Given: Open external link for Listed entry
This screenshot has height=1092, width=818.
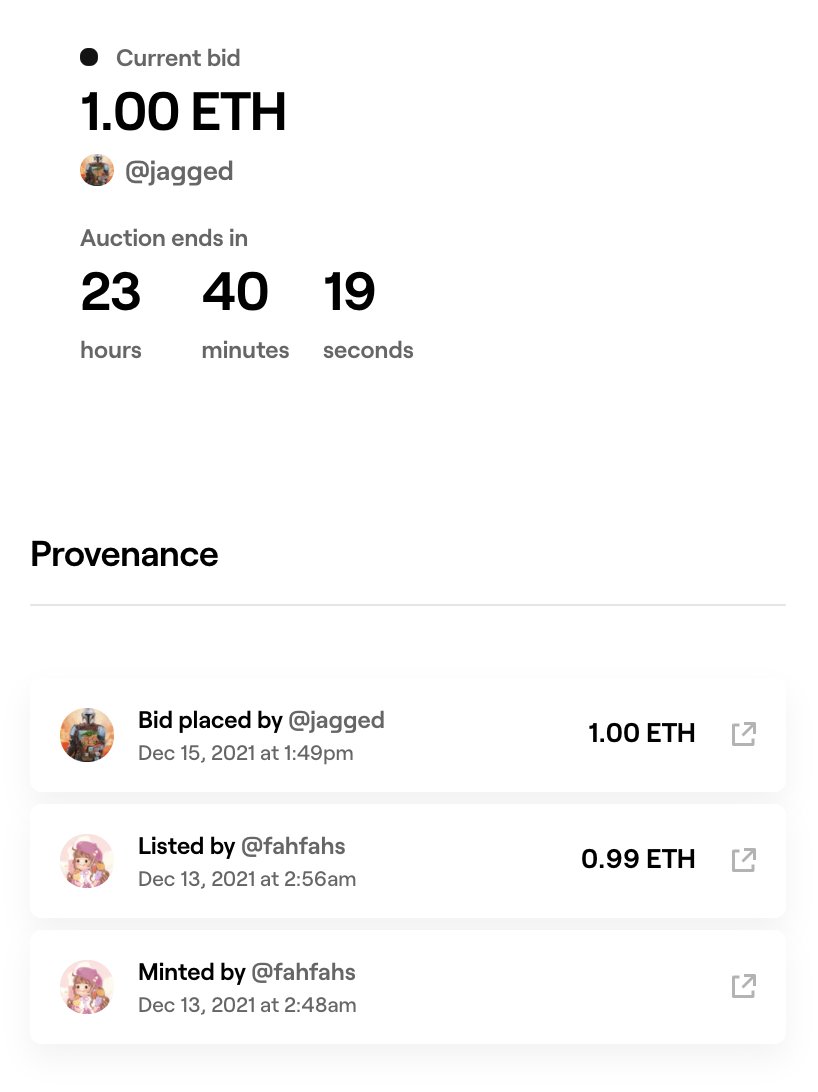Looking at the screenshot, I should (x=744, y=860).
